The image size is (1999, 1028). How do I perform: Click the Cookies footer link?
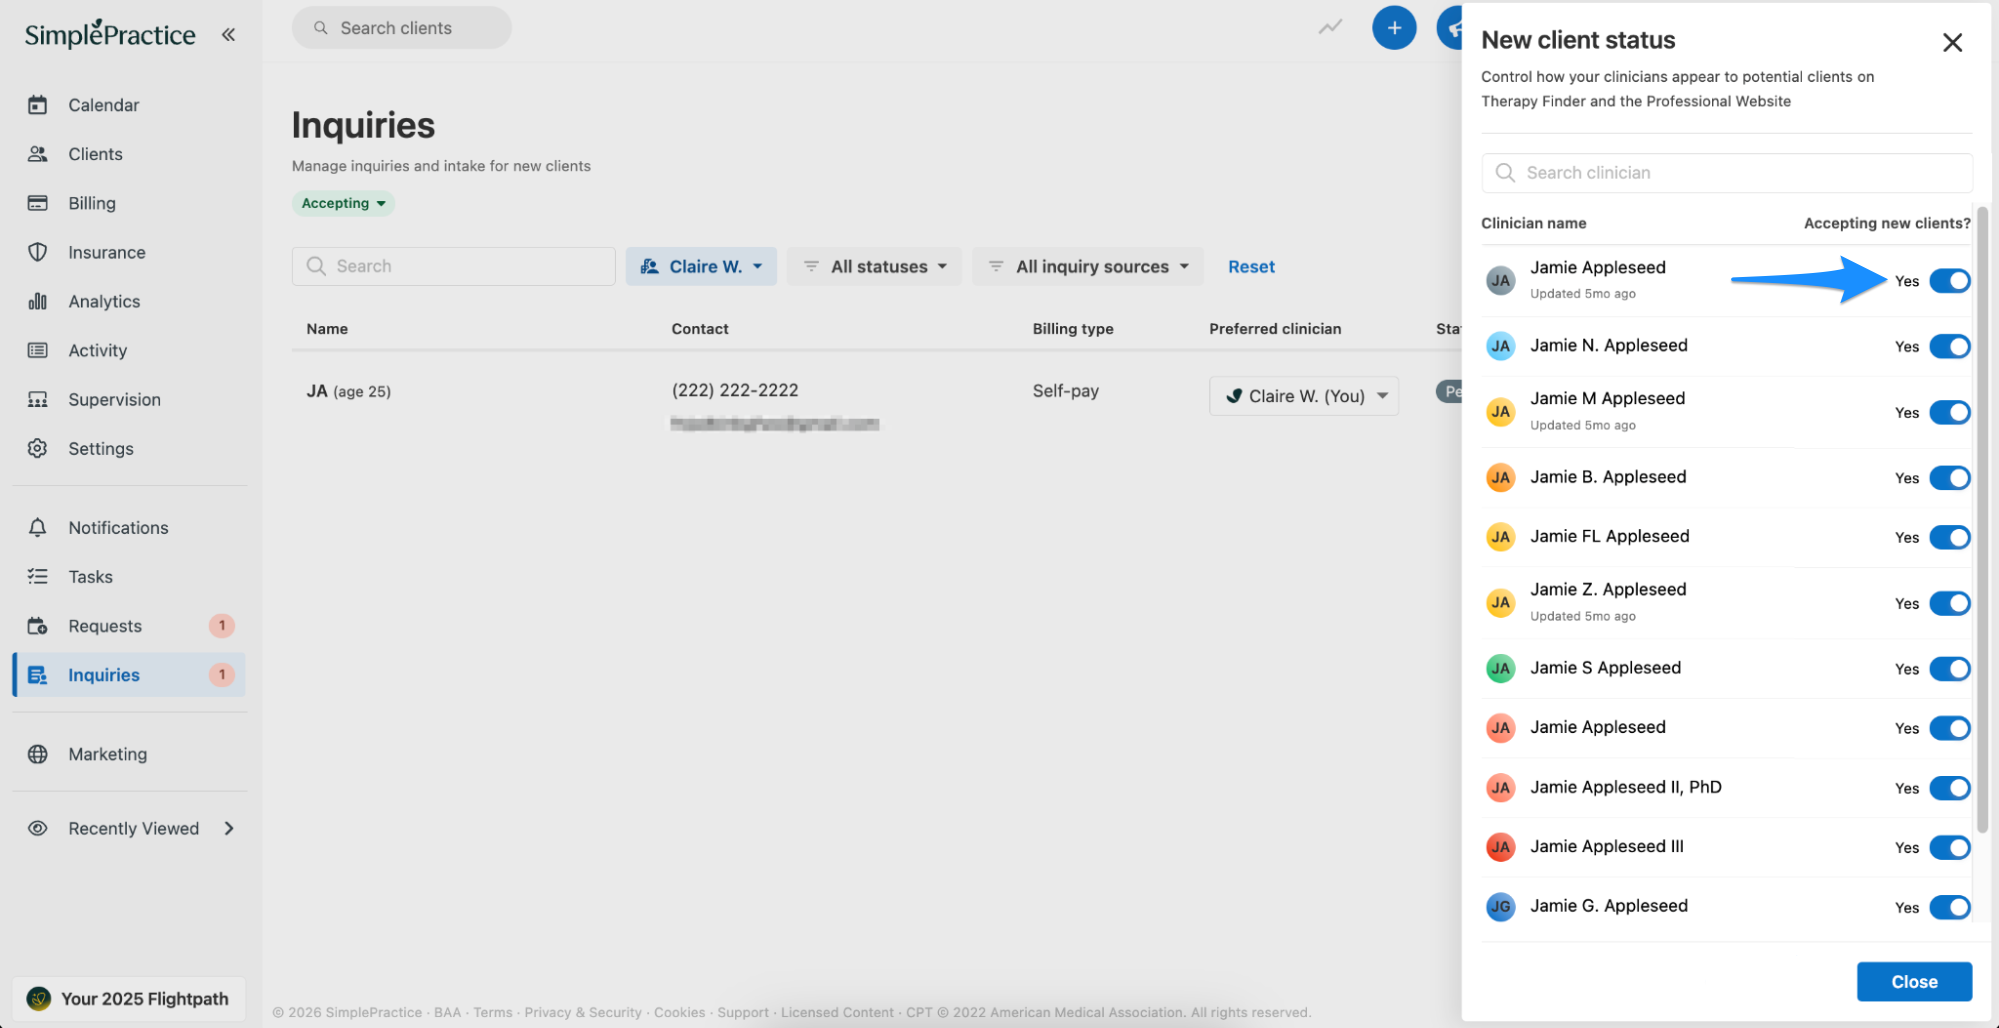[x=679, y=1012]
